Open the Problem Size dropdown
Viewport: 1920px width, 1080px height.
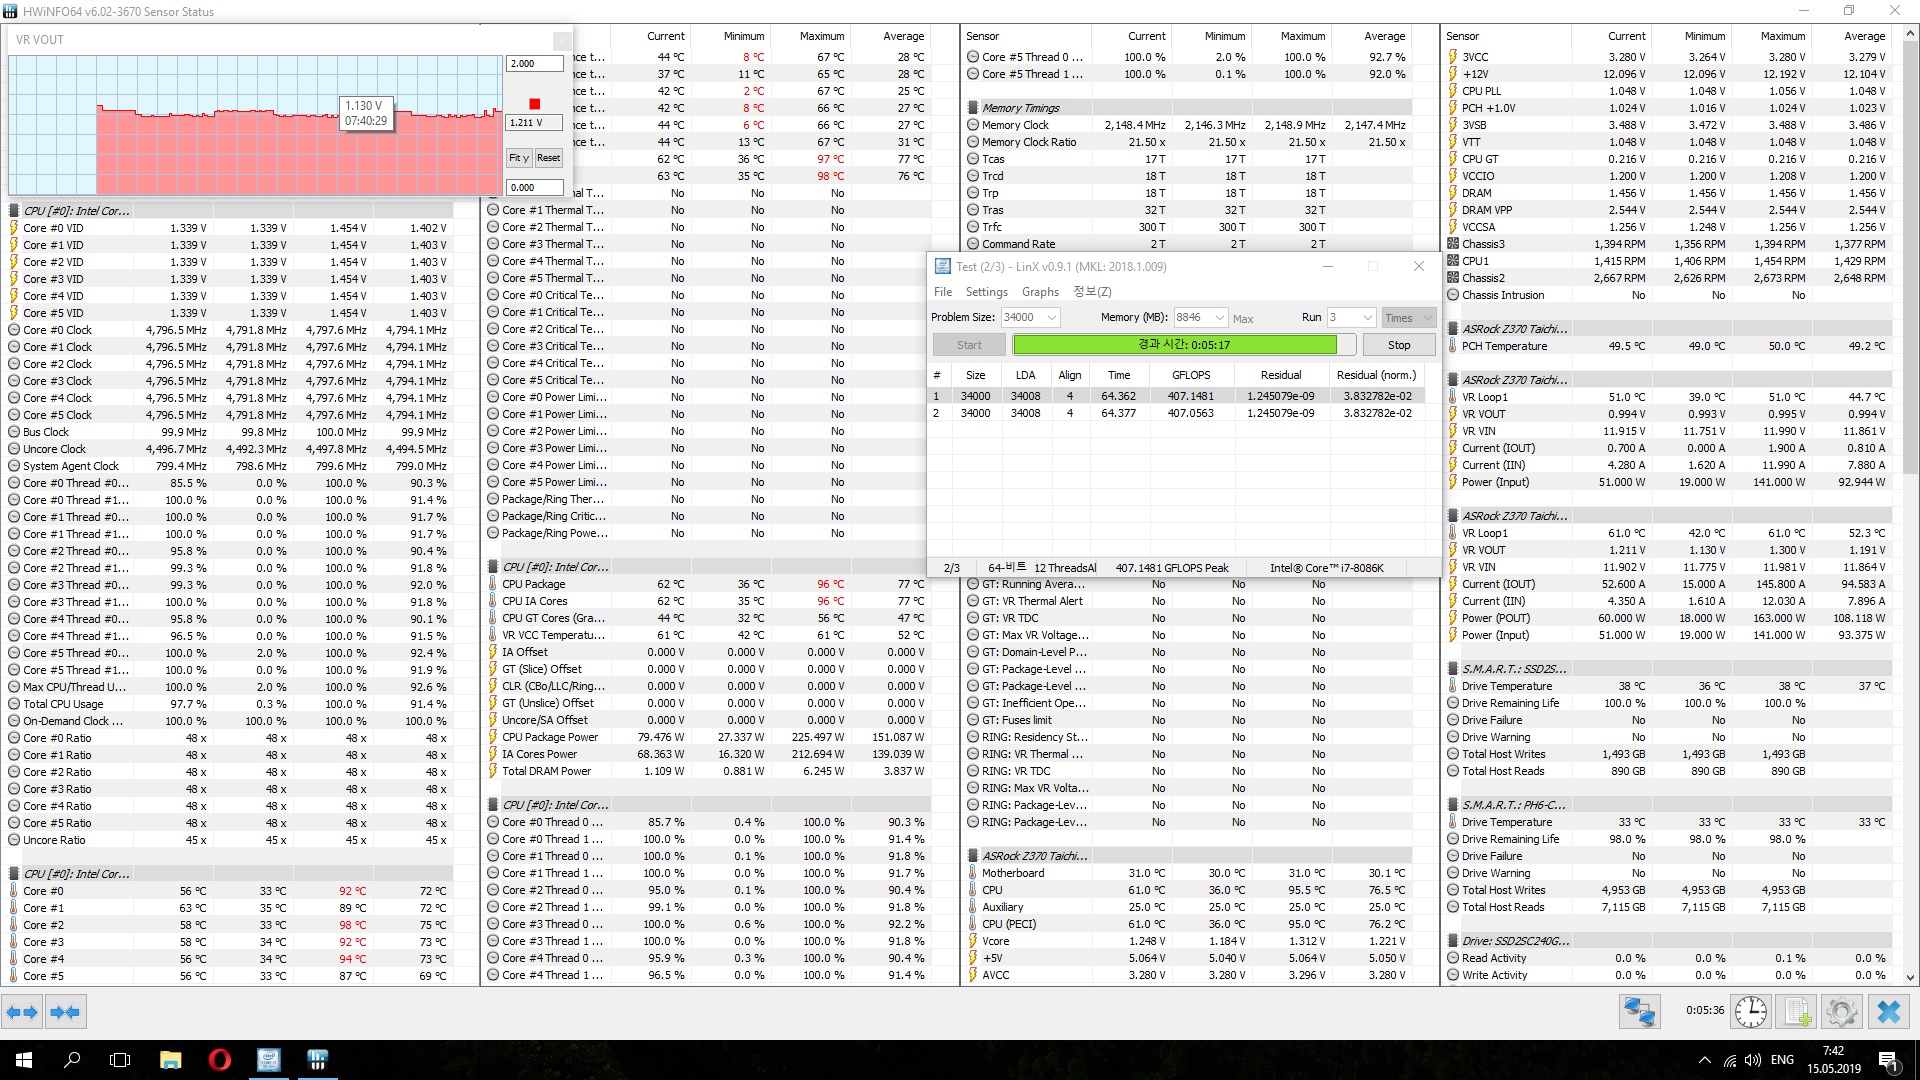click(x=1051, y=317)
